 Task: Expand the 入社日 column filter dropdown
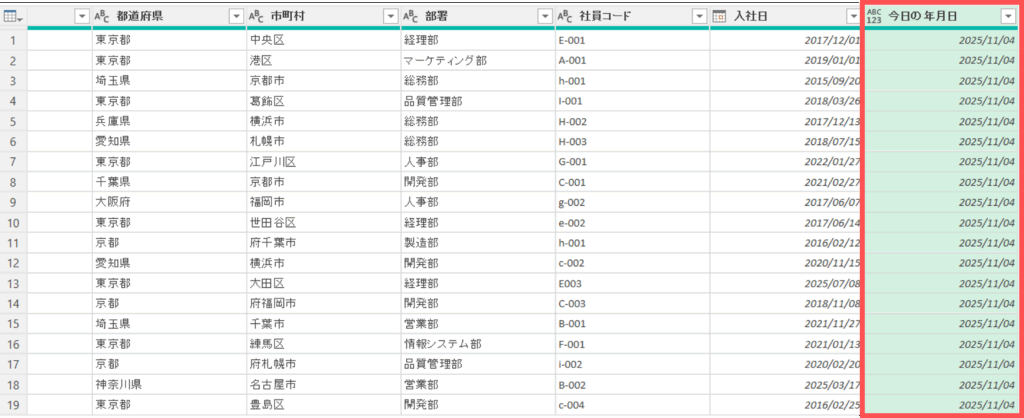(x=851, y=17)
